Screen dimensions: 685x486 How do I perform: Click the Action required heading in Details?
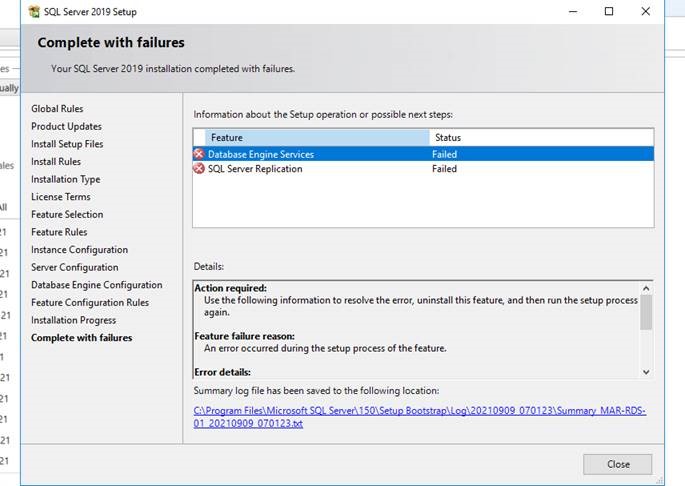click(x=231, y=288)
